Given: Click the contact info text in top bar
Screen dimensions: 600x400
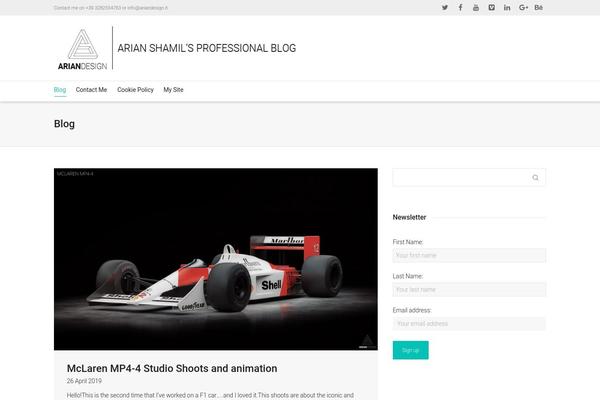Looking at the screenshot, I should (x=111, y=8).
